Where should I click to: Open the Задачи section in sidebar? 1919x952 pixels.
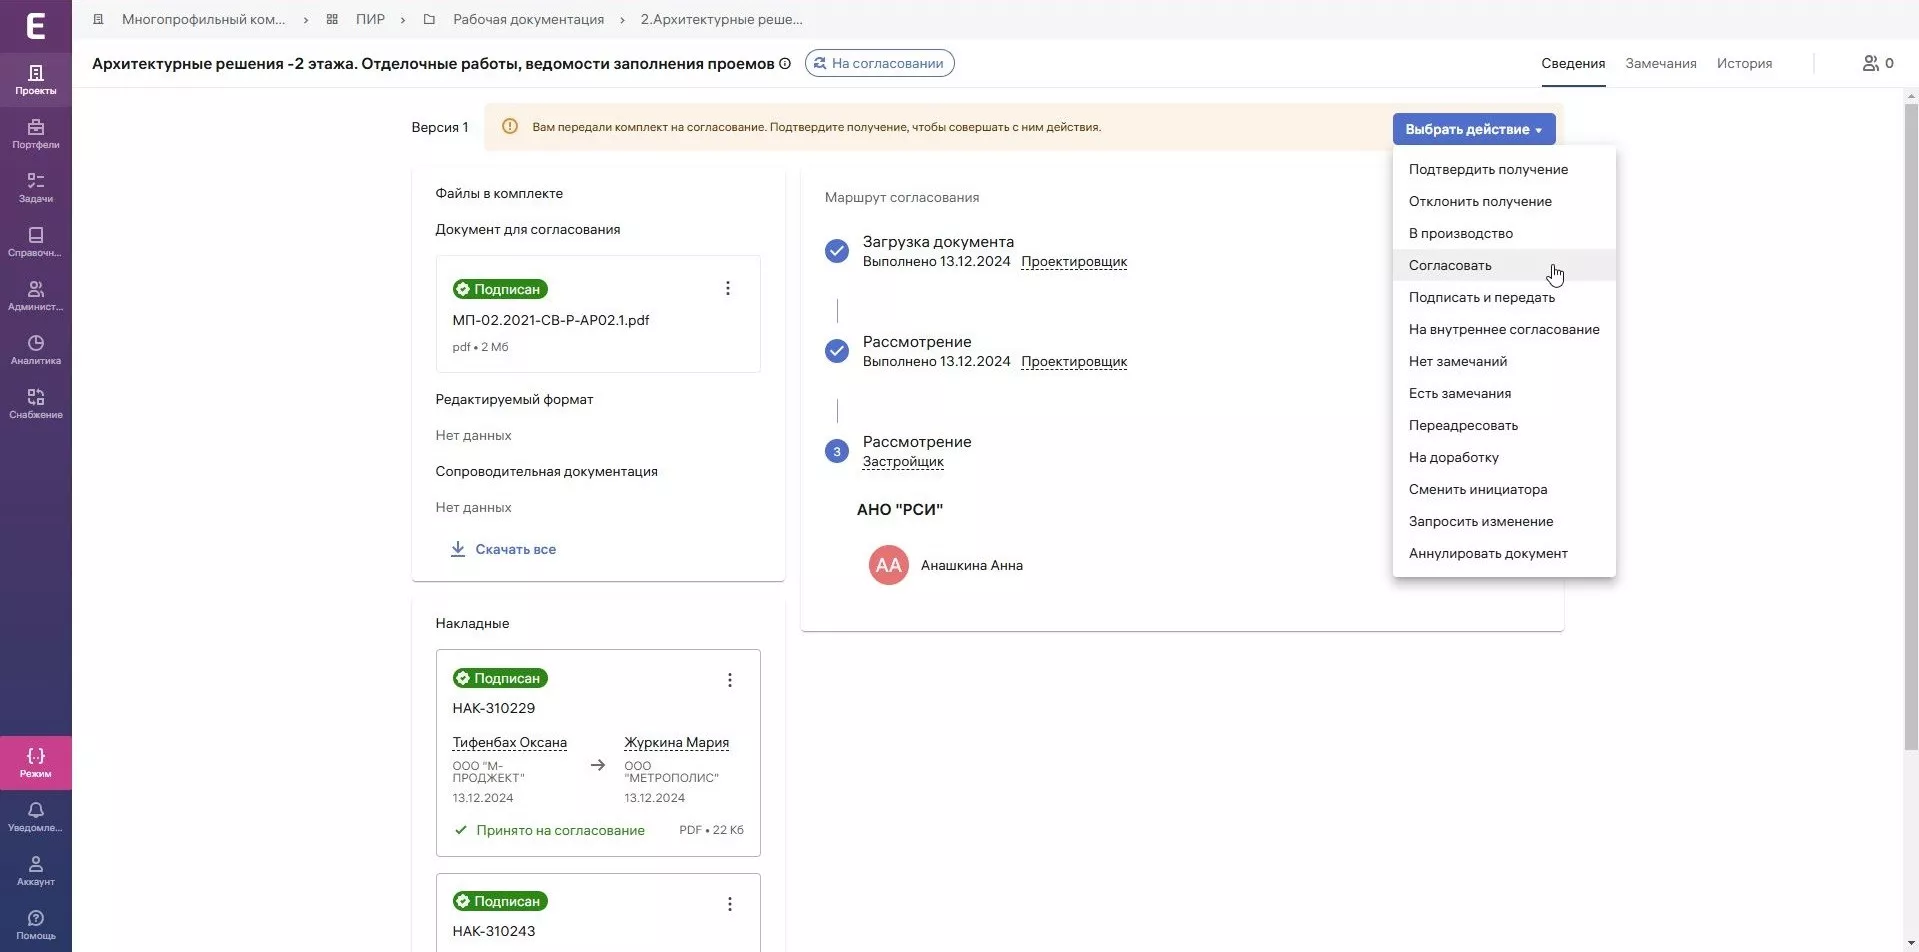pyautogui.click(x=35, y=187)
